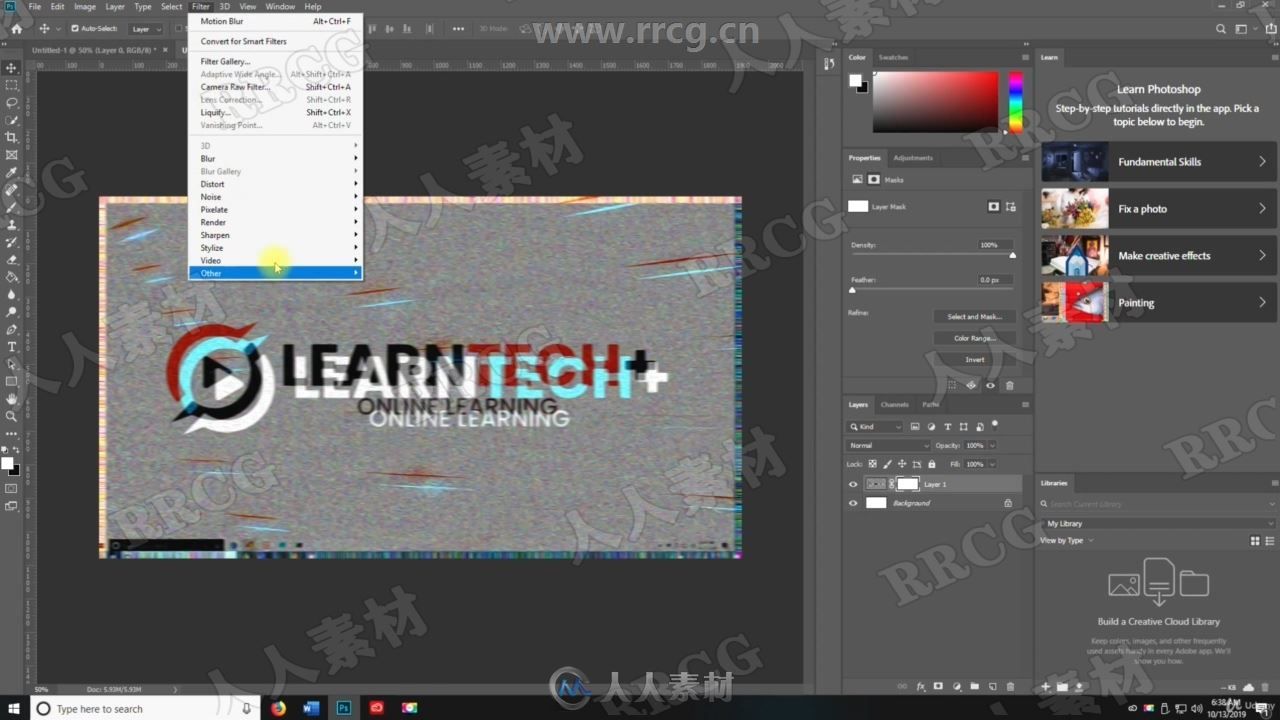
Task: Toggle lock image pixels brush icon
Action: [x=887, y=464]
